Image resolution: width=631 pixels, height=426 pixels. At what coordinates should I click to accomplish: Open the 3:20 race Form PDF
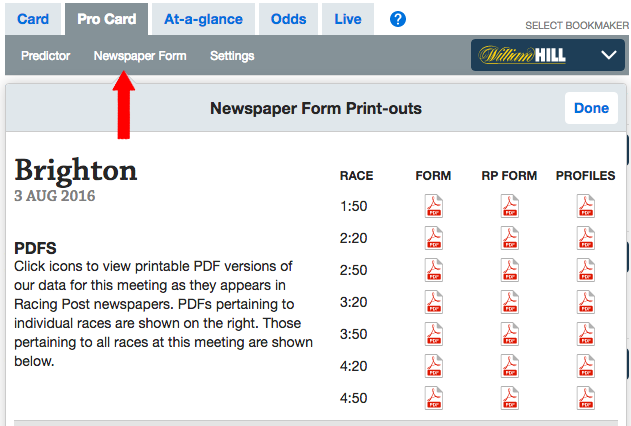pos(434,302)
